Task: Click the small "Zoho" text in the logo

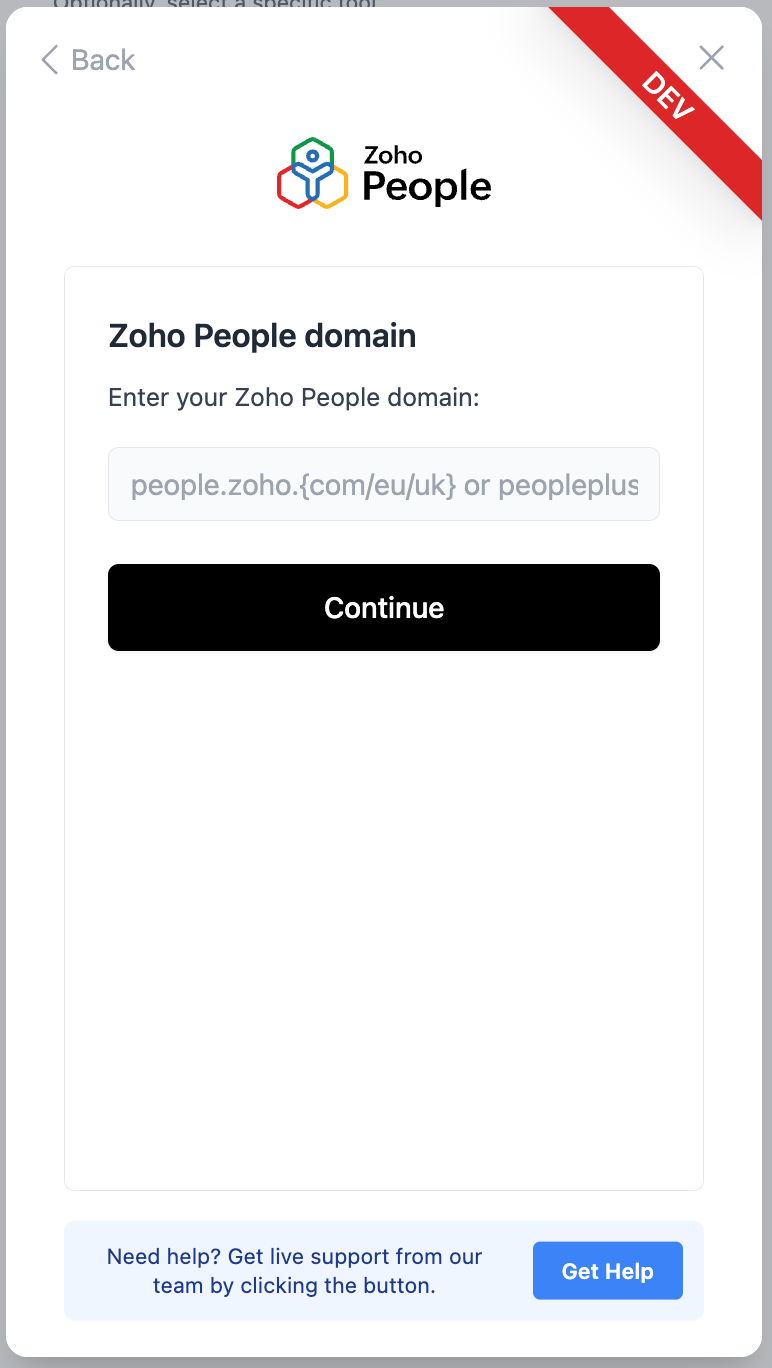Action: [x=393, y=155]
